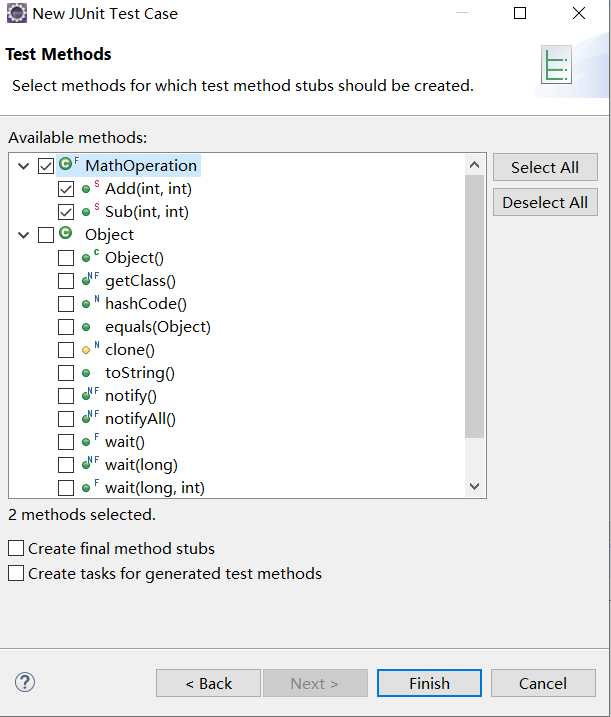Click the wait(long) method icon
611x717 pixels.
pos(90,464)
